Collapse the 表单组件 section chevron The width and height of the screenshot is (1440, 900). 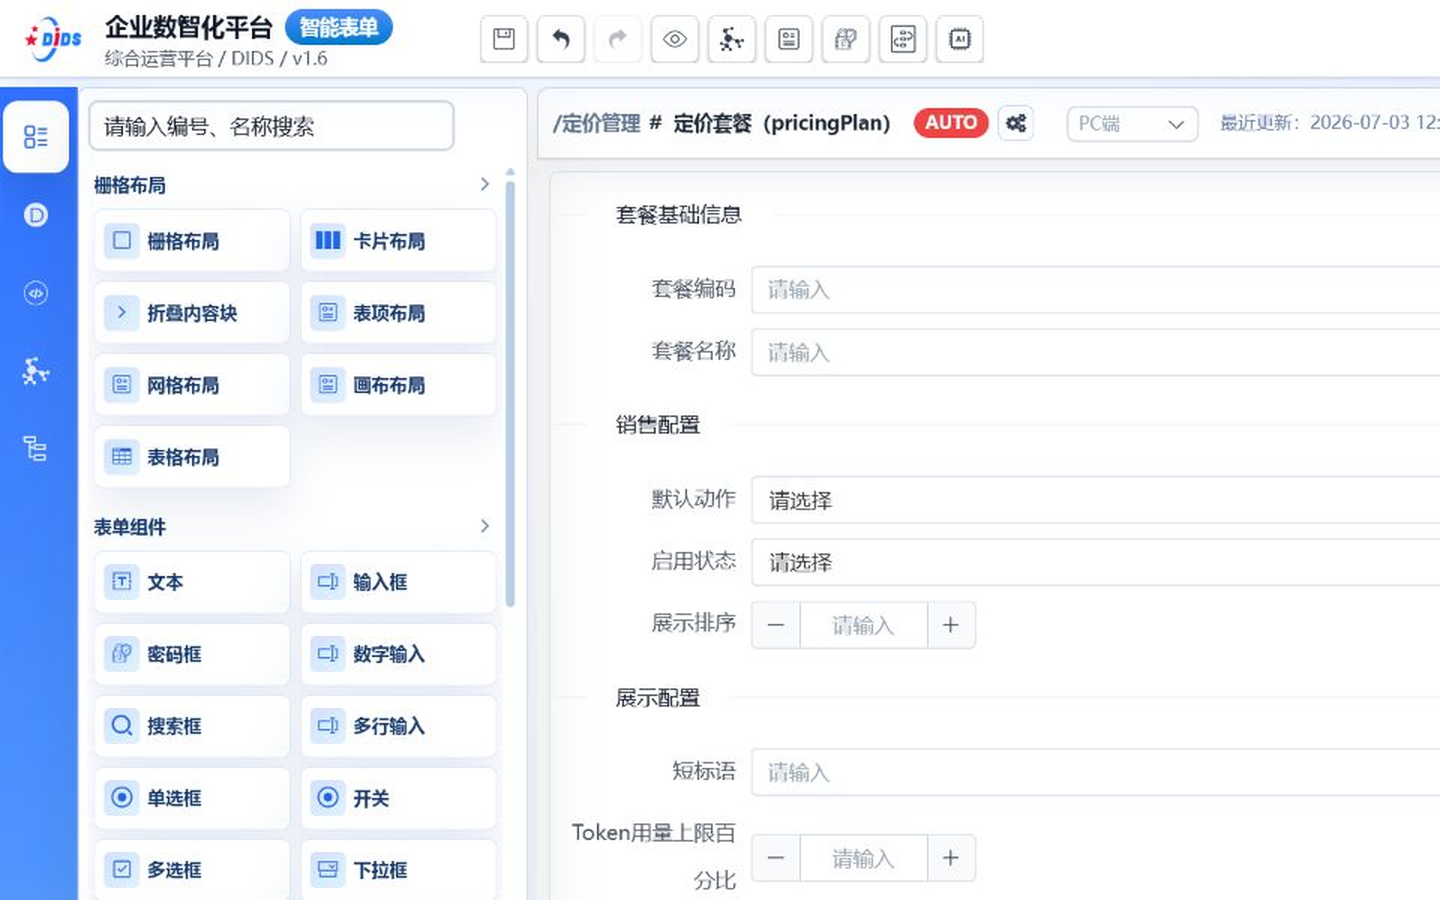click(x=484, y=526)
